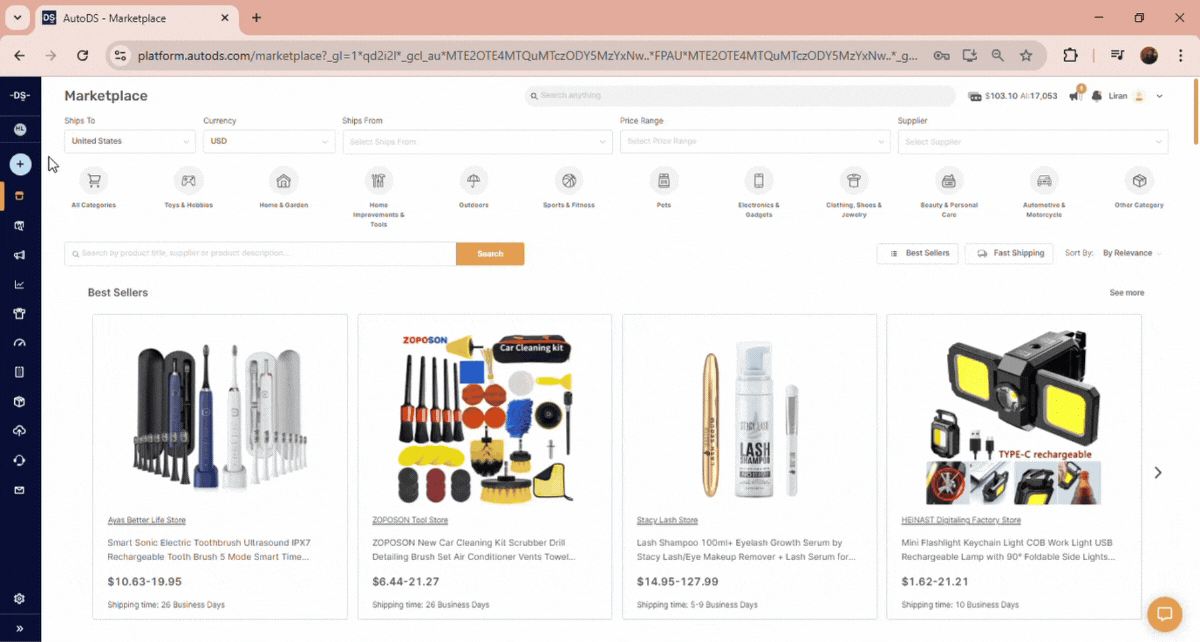Enable the Best Sellers filter

coord(917,253)
